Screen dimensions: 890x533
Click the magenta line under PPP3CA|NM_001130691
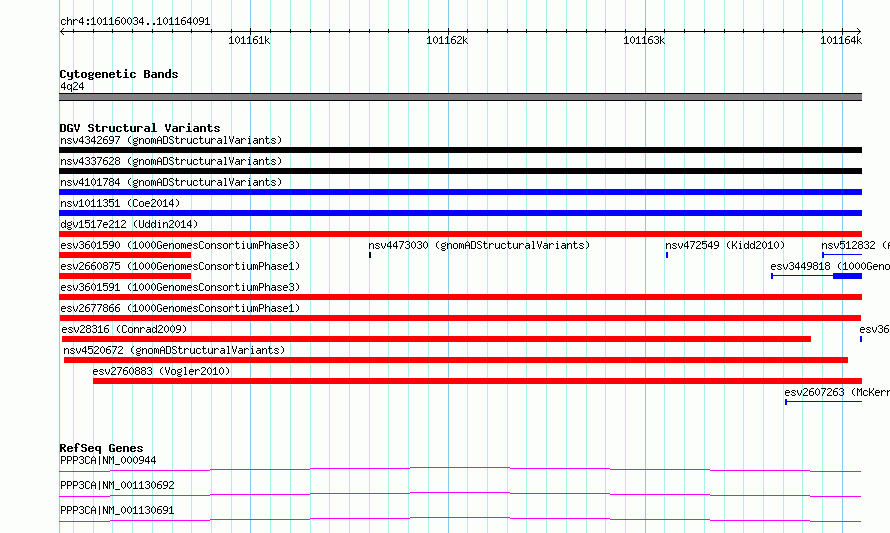click(x=460, y=519)
